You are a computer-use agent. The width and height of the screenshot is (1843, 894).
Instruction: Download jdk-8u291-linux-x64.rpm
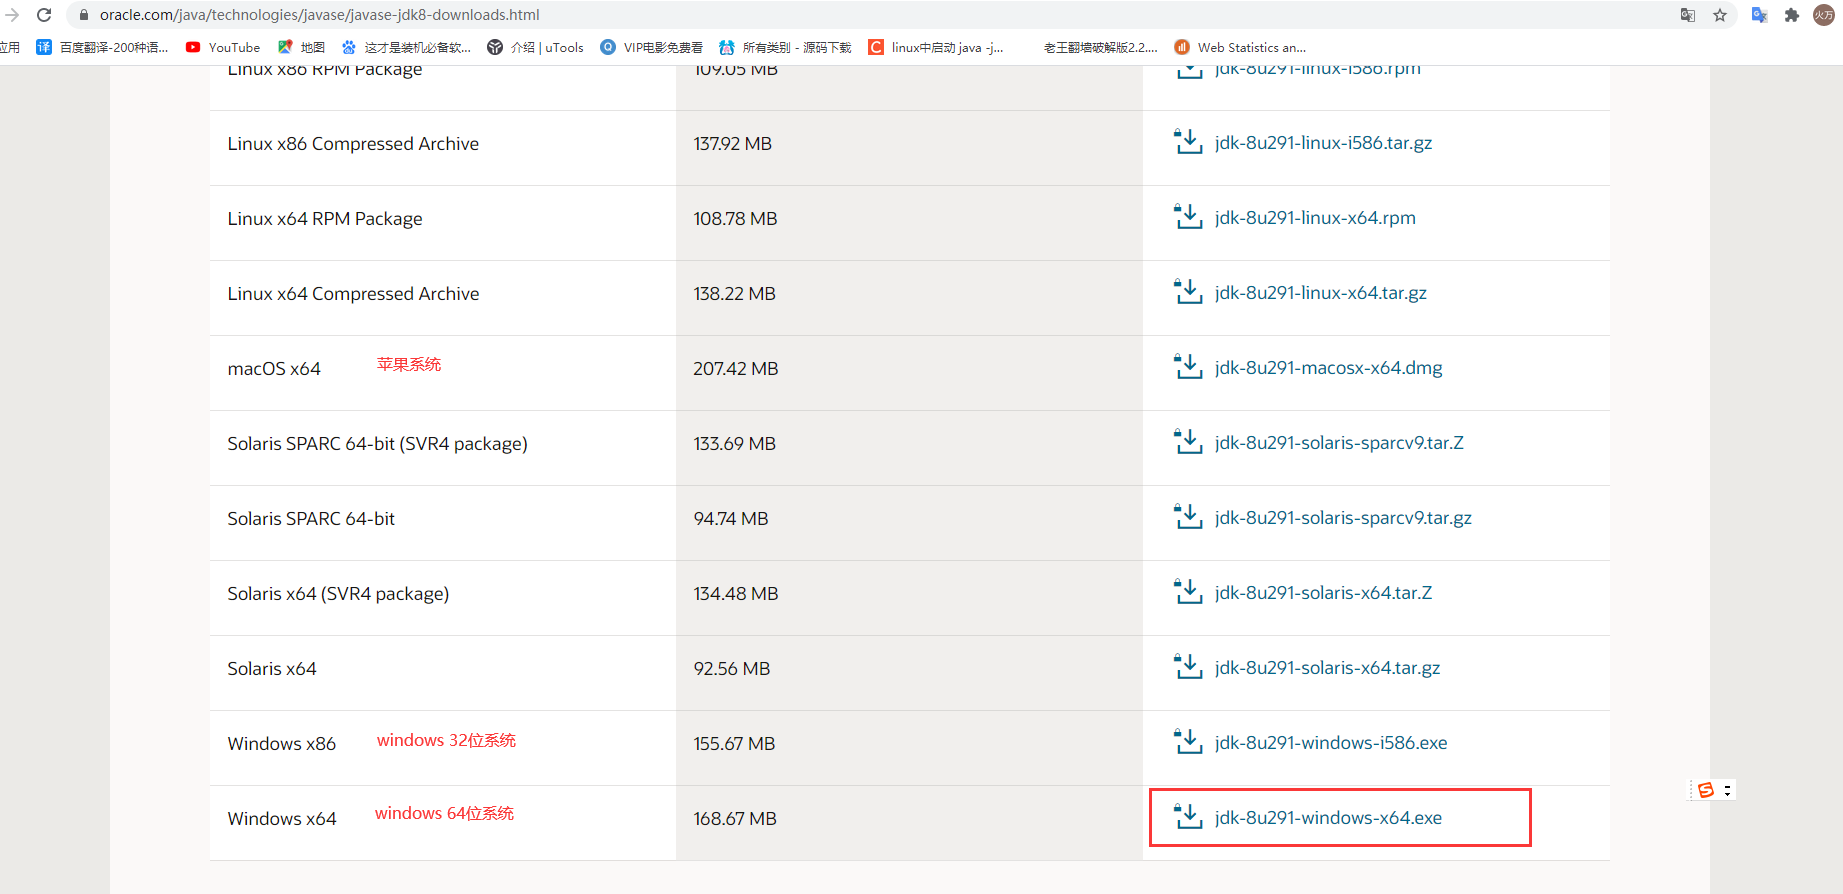point(1315,218)
